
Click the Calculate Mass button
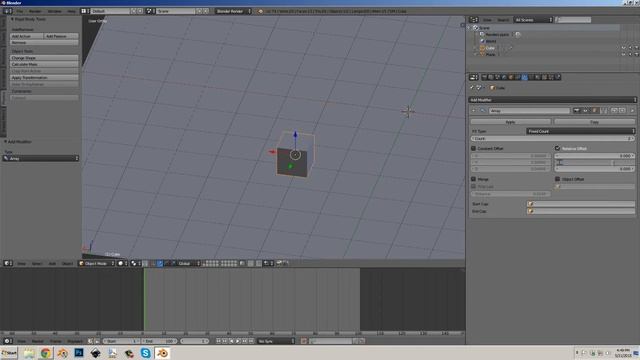pos(44,64)
